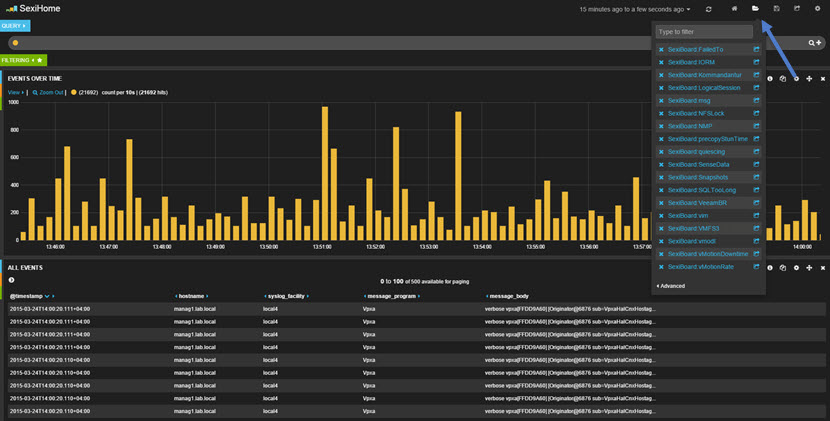
Task: Open the SexiBoard:SenseData dashboard
Action: (698, 165)
